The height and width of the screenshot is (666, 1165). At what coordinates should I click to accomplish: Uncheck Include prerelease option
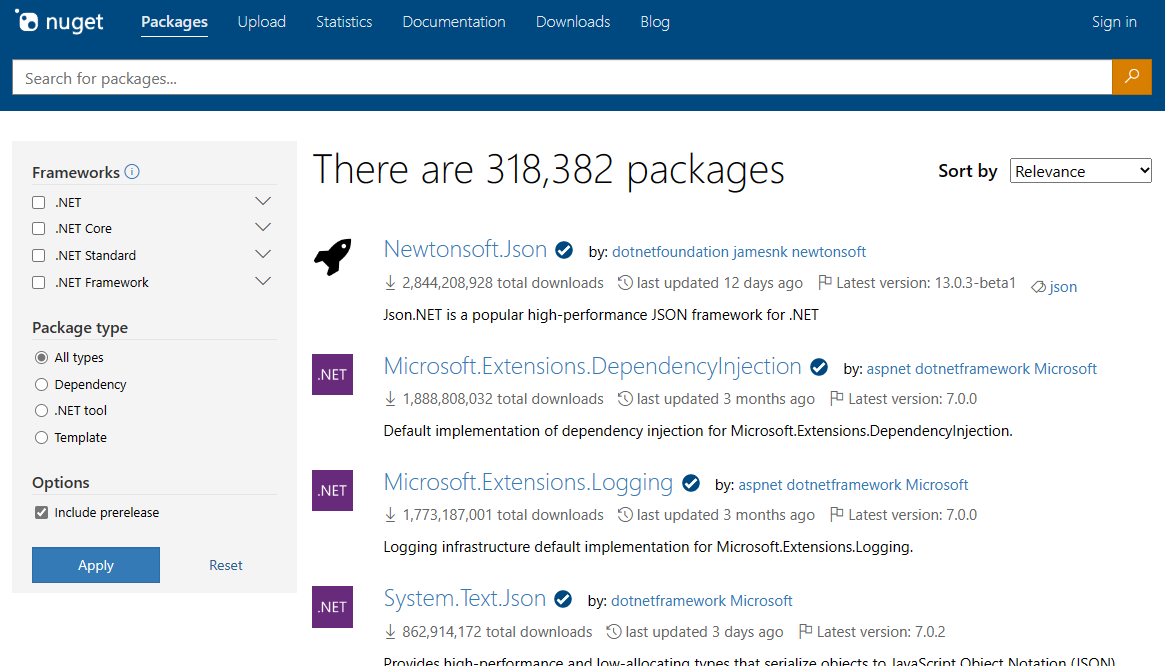42,512
